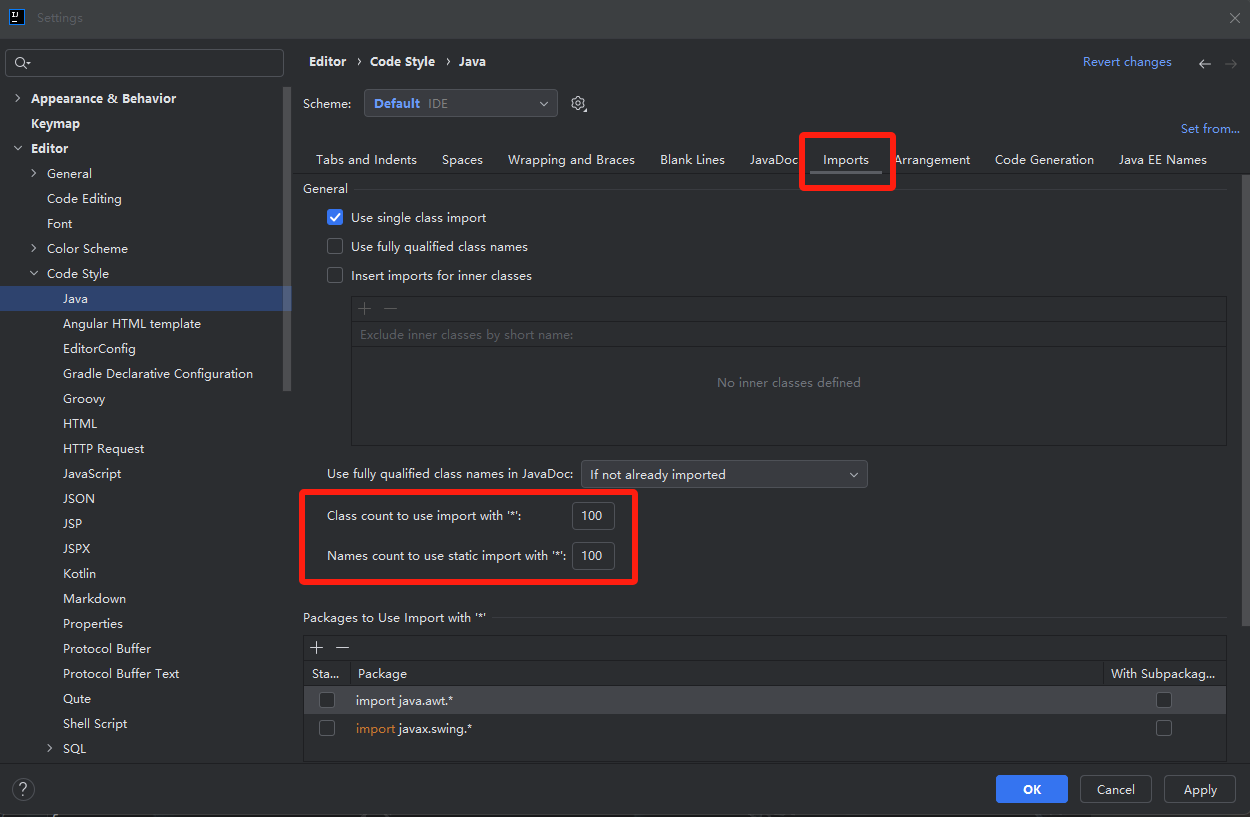Toggle Insert imports for inner classes
Viewport: 1250px width, 817px height.
pos(335,275)
